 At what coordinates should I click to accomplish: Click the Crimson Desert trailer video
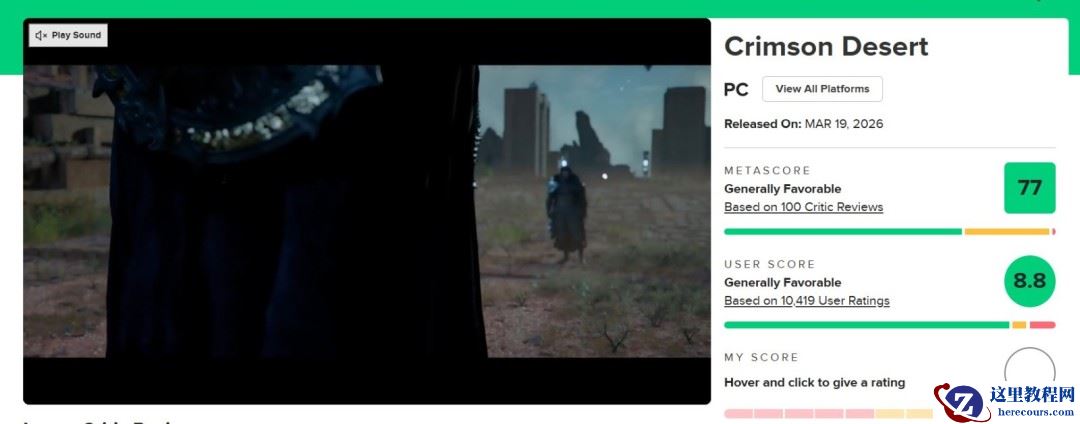(366, 211)
